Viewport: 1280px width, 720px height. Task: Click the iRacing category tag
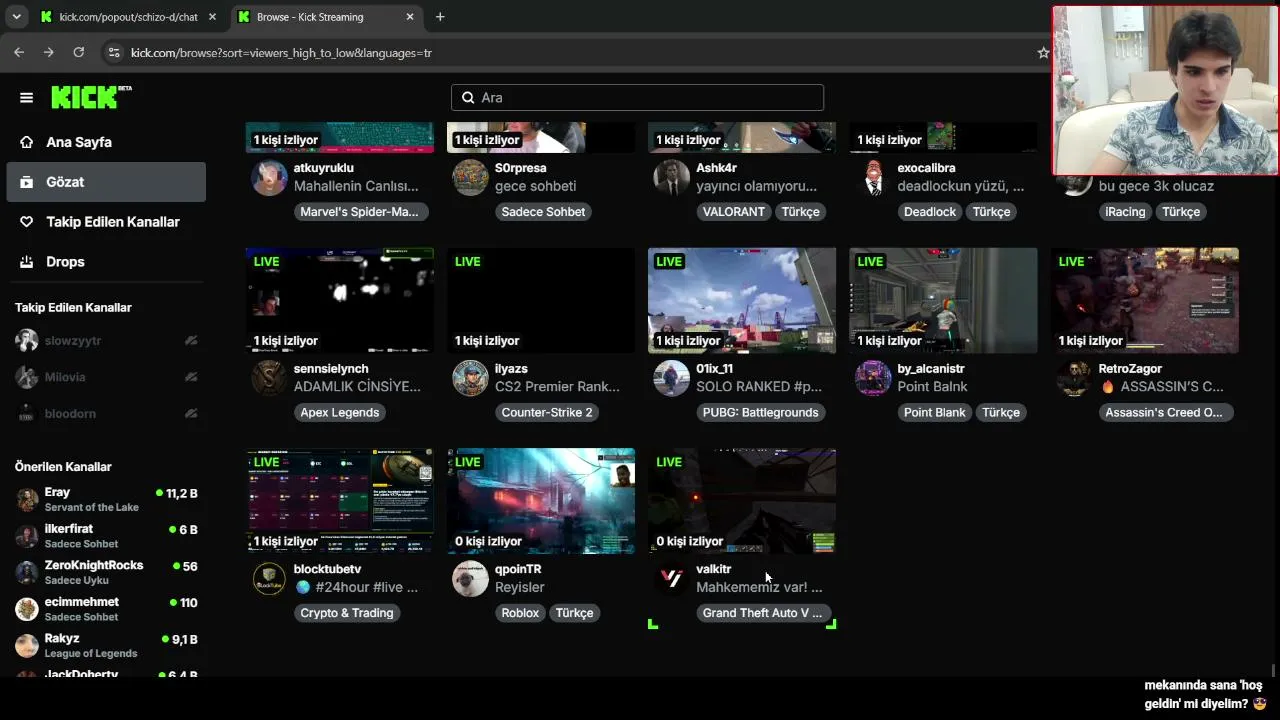tap(1125, 212)
